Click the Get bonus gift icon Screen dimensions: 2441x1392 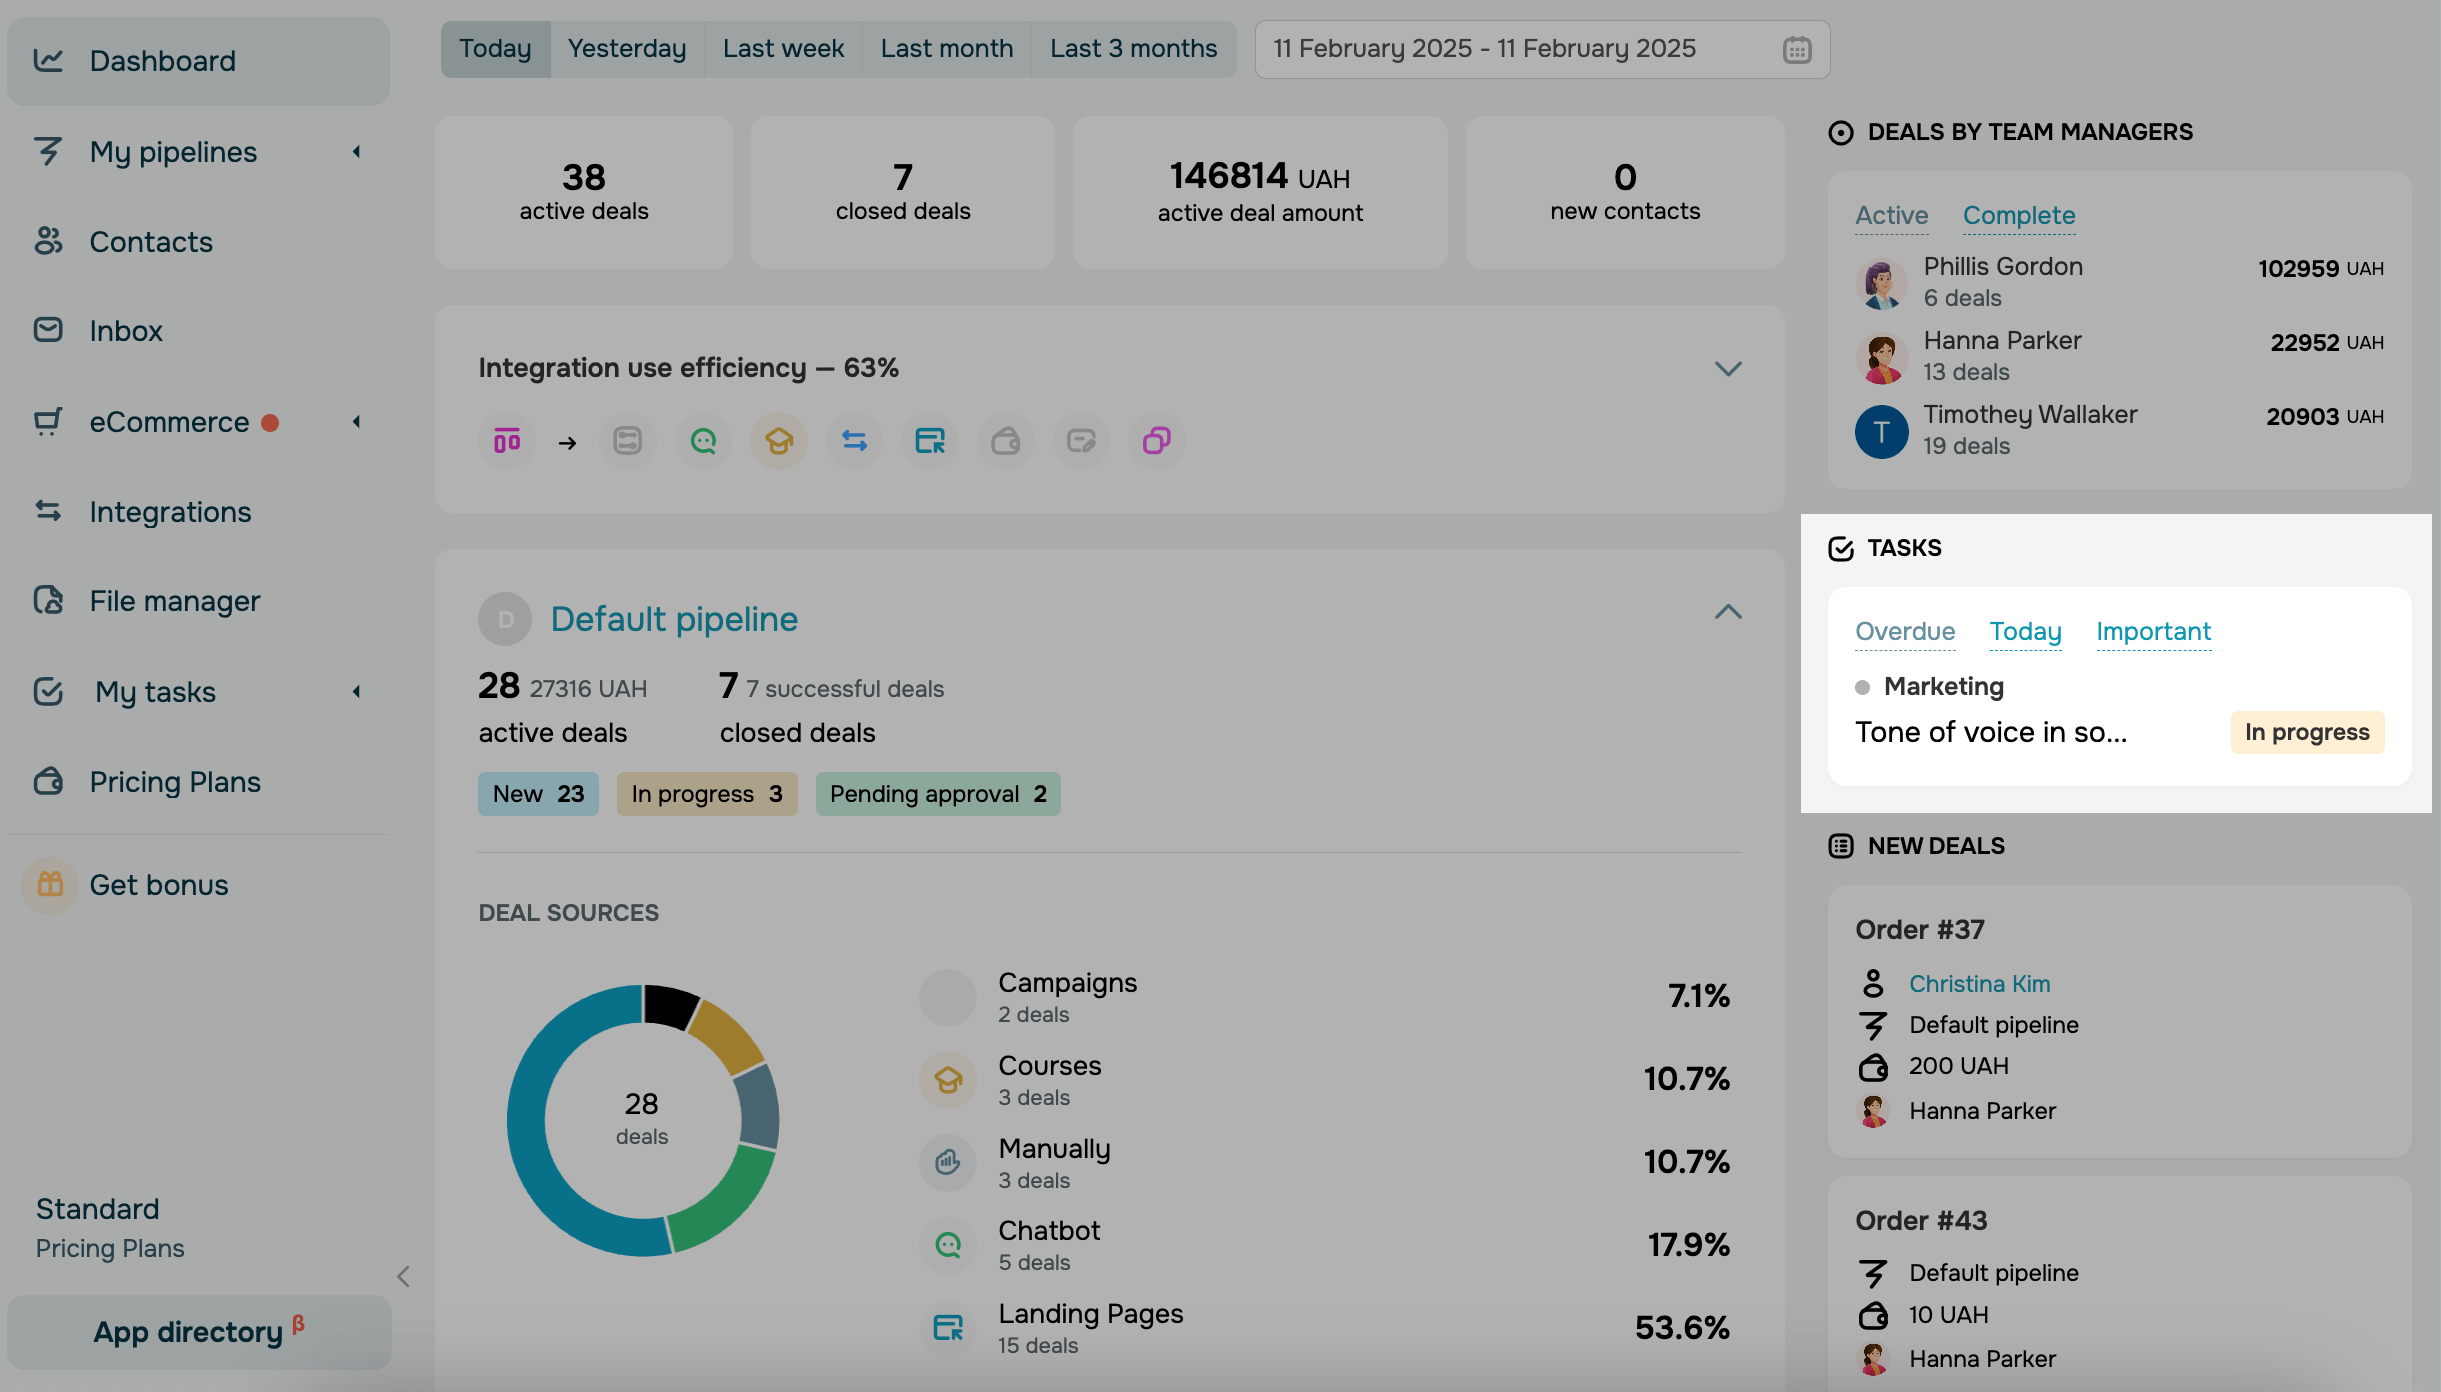50,885
